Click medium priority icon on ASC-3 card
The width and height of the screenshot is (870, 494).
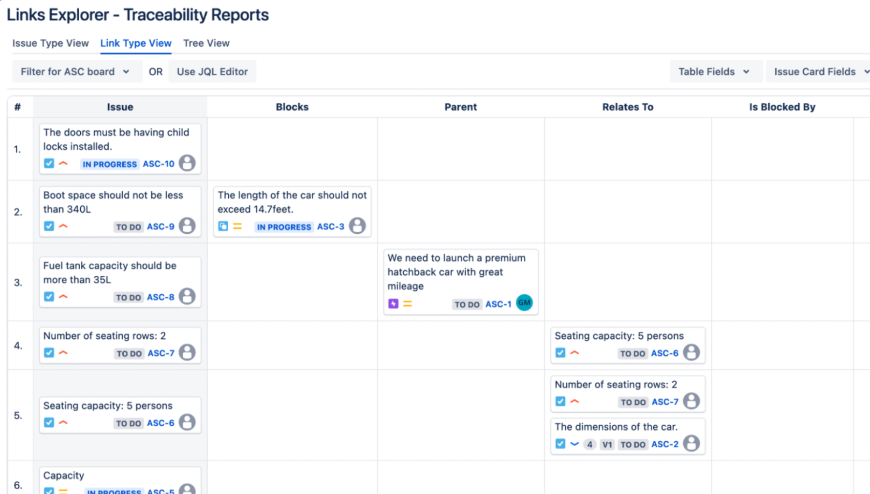(237, 227)
